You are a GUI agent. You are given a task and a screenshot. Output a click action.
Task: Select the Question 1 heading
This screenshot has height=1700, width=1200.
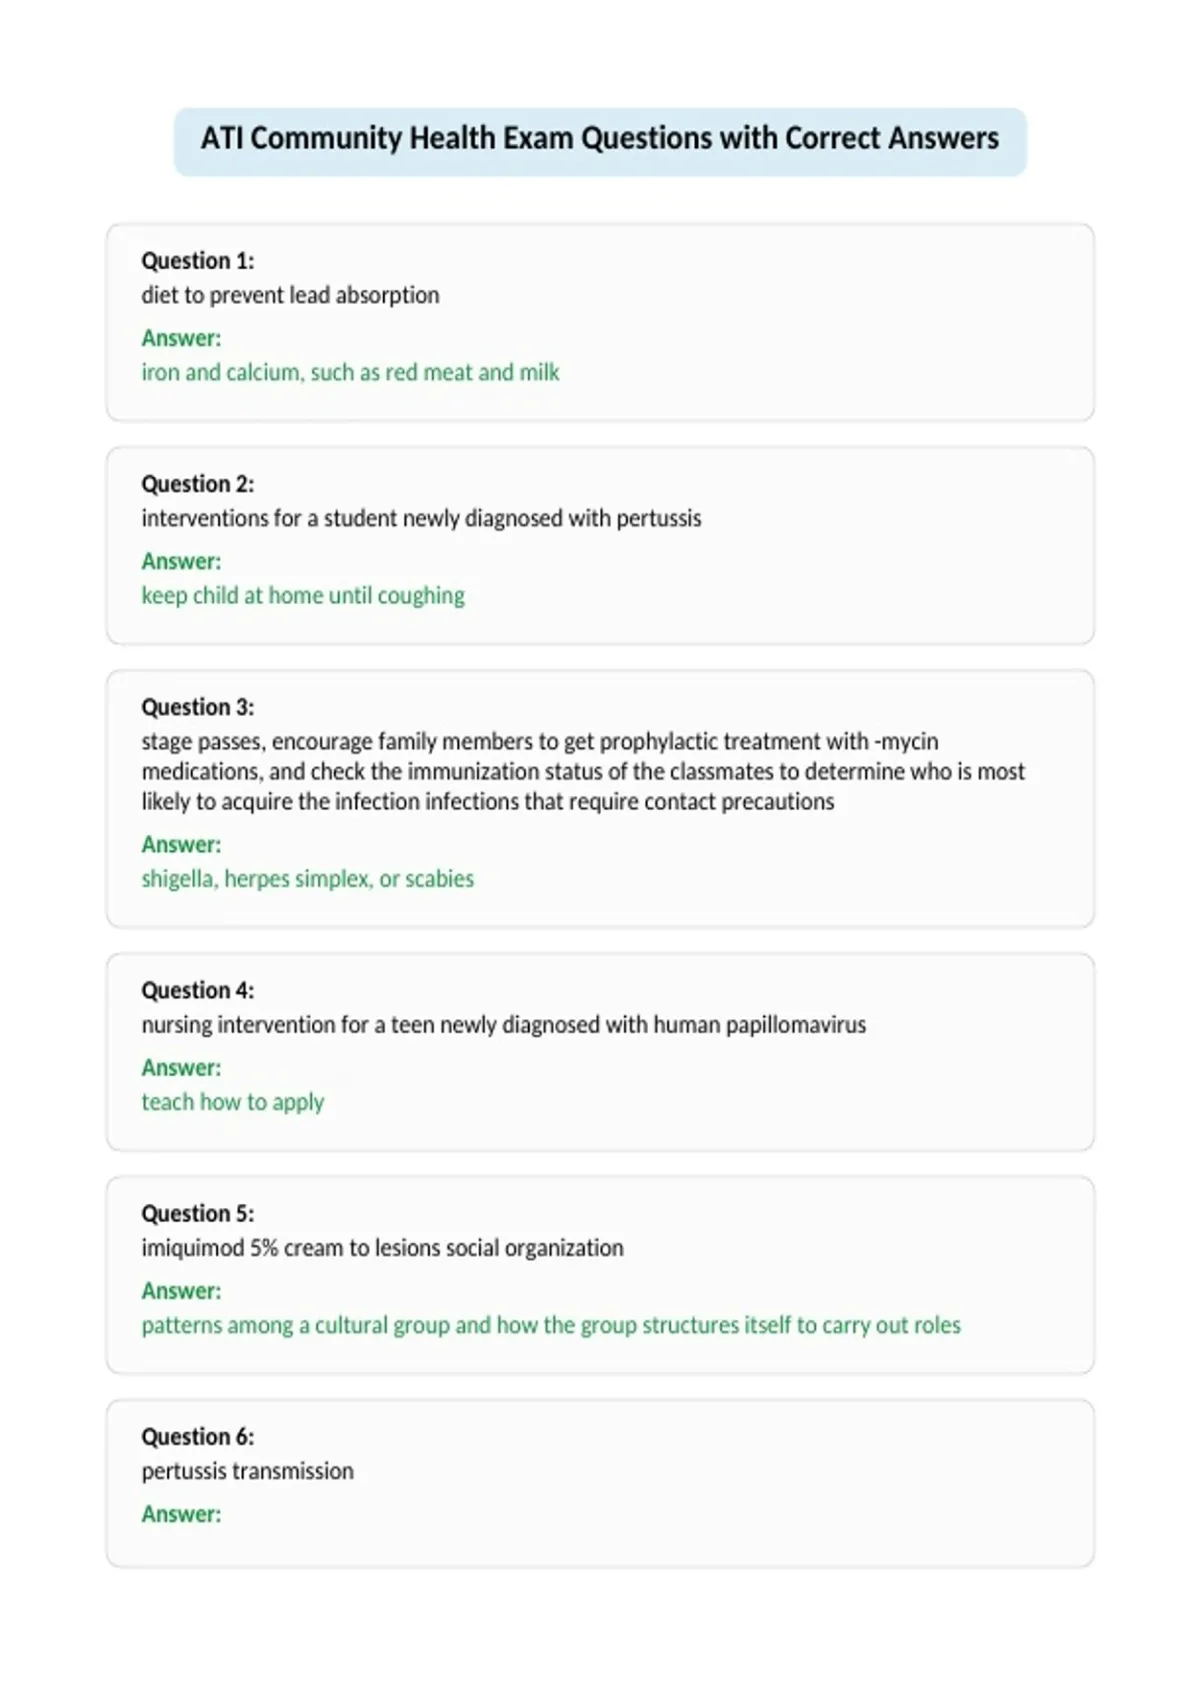[x=198, y=261]
